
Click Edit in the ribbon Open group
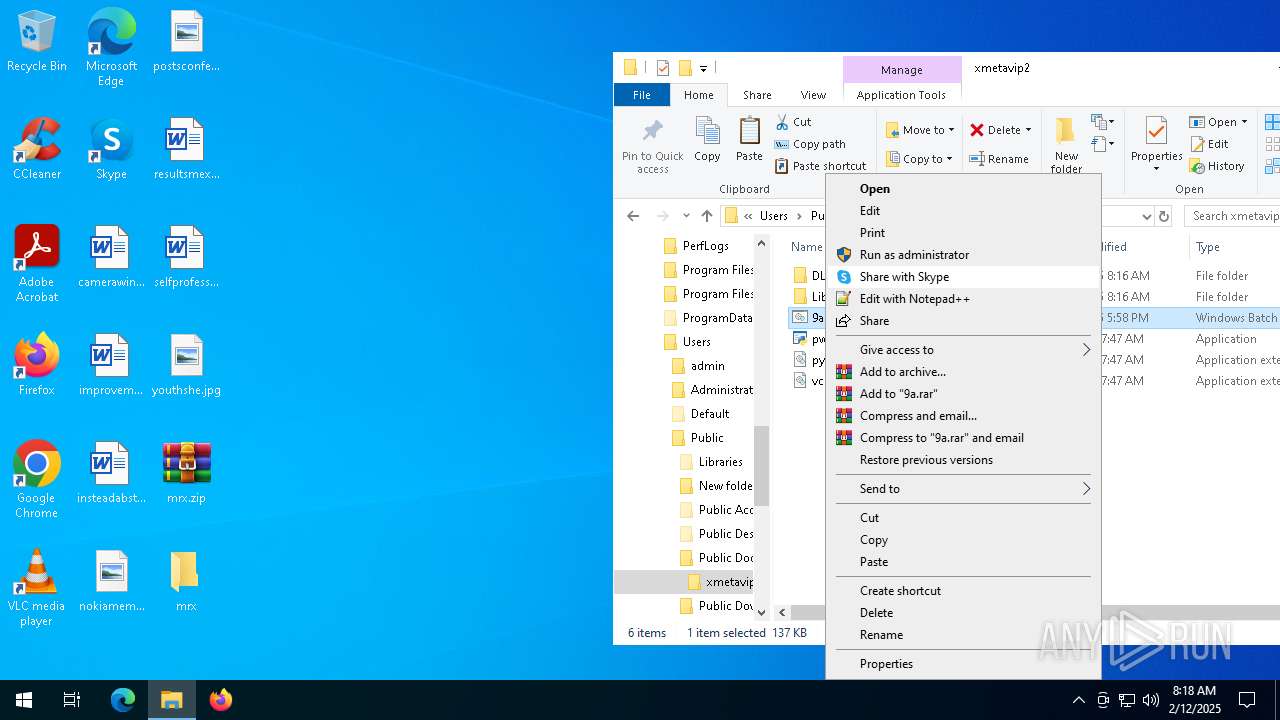pyautogui.click(x=1209, y=144)
